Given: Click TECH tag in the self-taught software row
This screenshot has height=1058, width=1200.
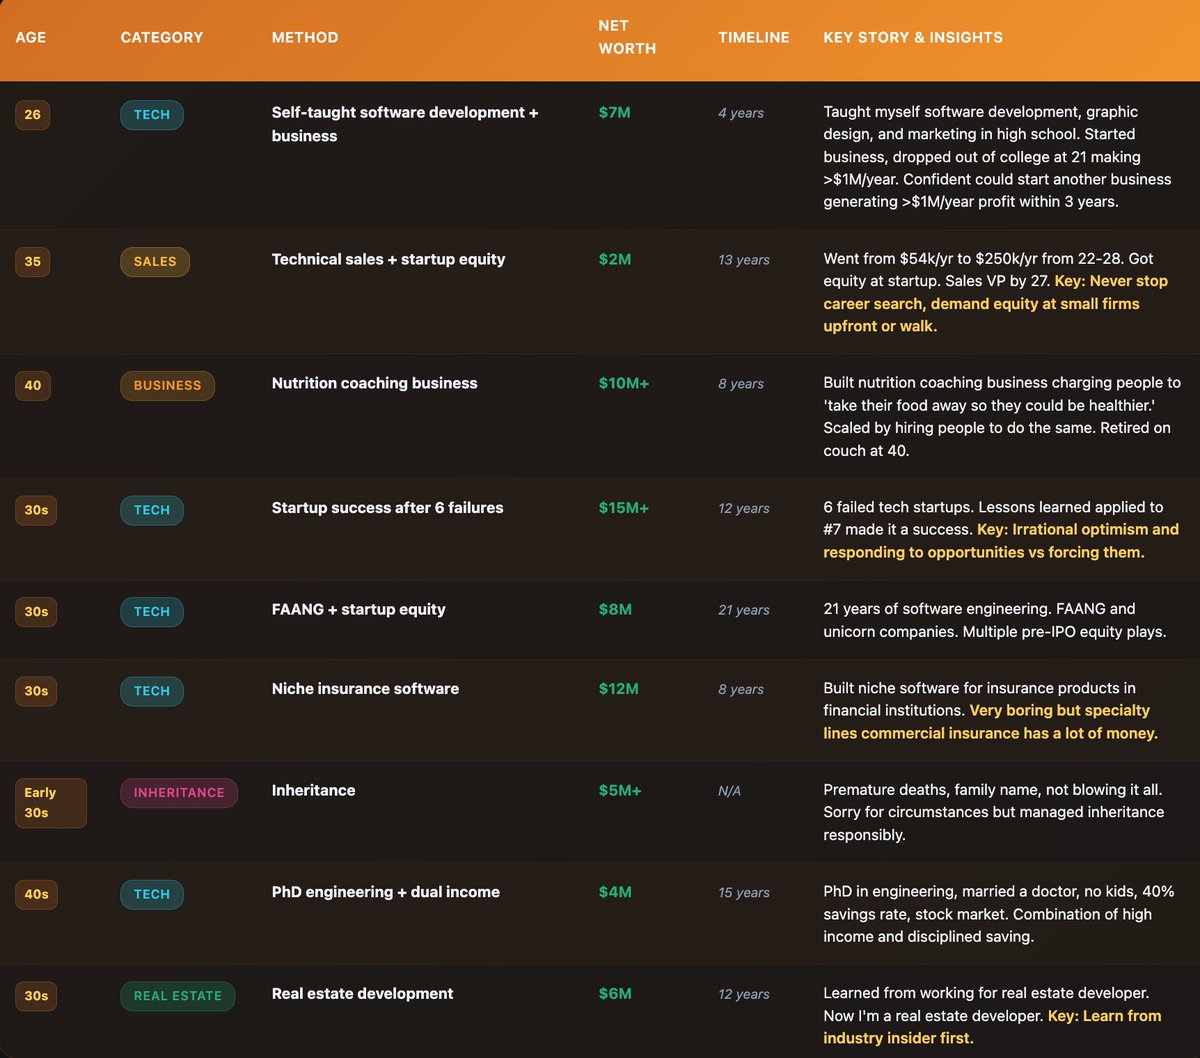Looking at the screenshot, I should (x=152, y=114).
